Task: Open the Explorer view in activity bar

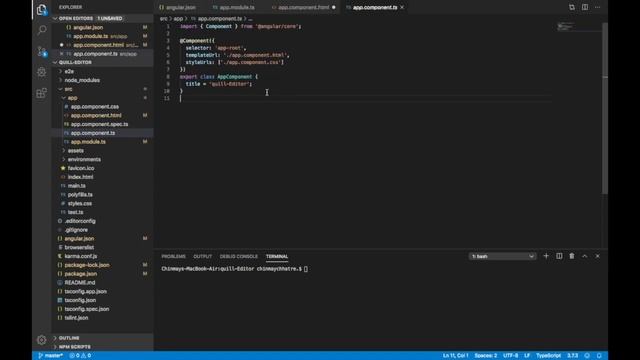Action: (42, 9)
